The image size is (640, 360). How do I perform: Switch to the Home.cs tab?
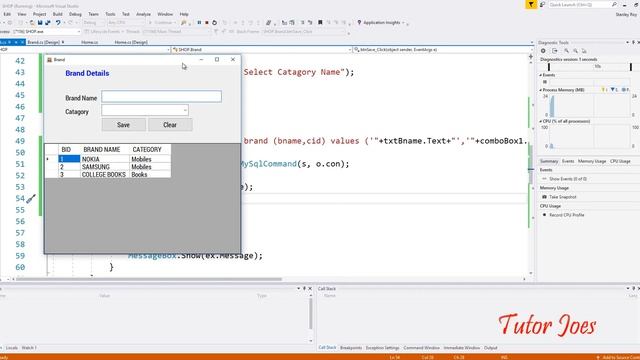point(89,42)
